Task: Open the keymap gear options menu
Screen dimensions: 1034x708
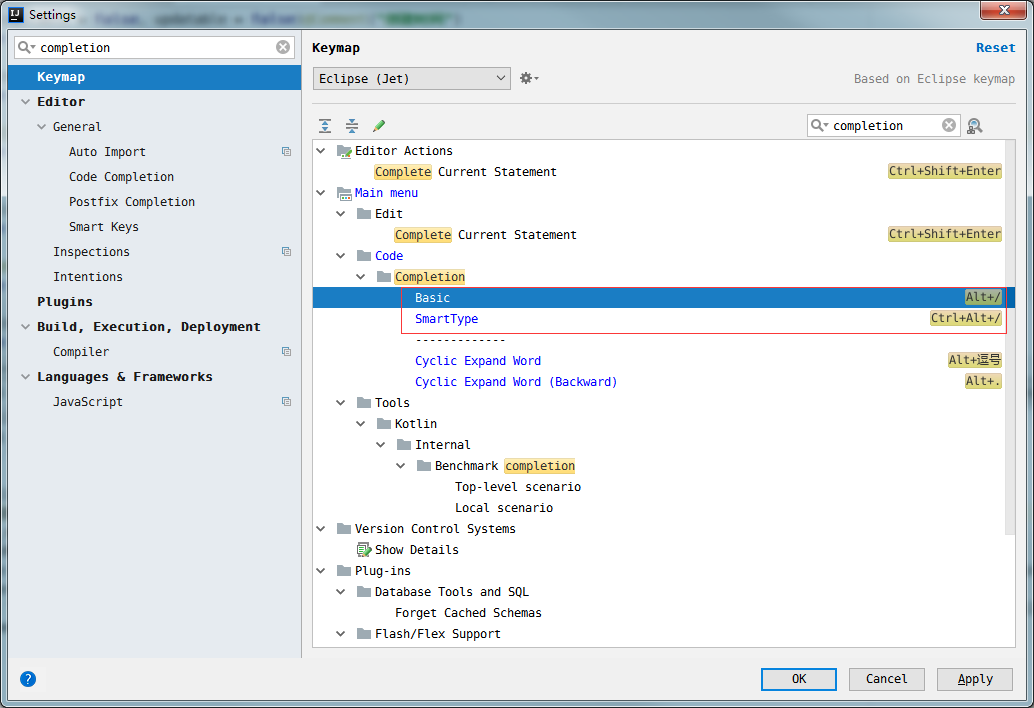Action: [x=529, y=78]
